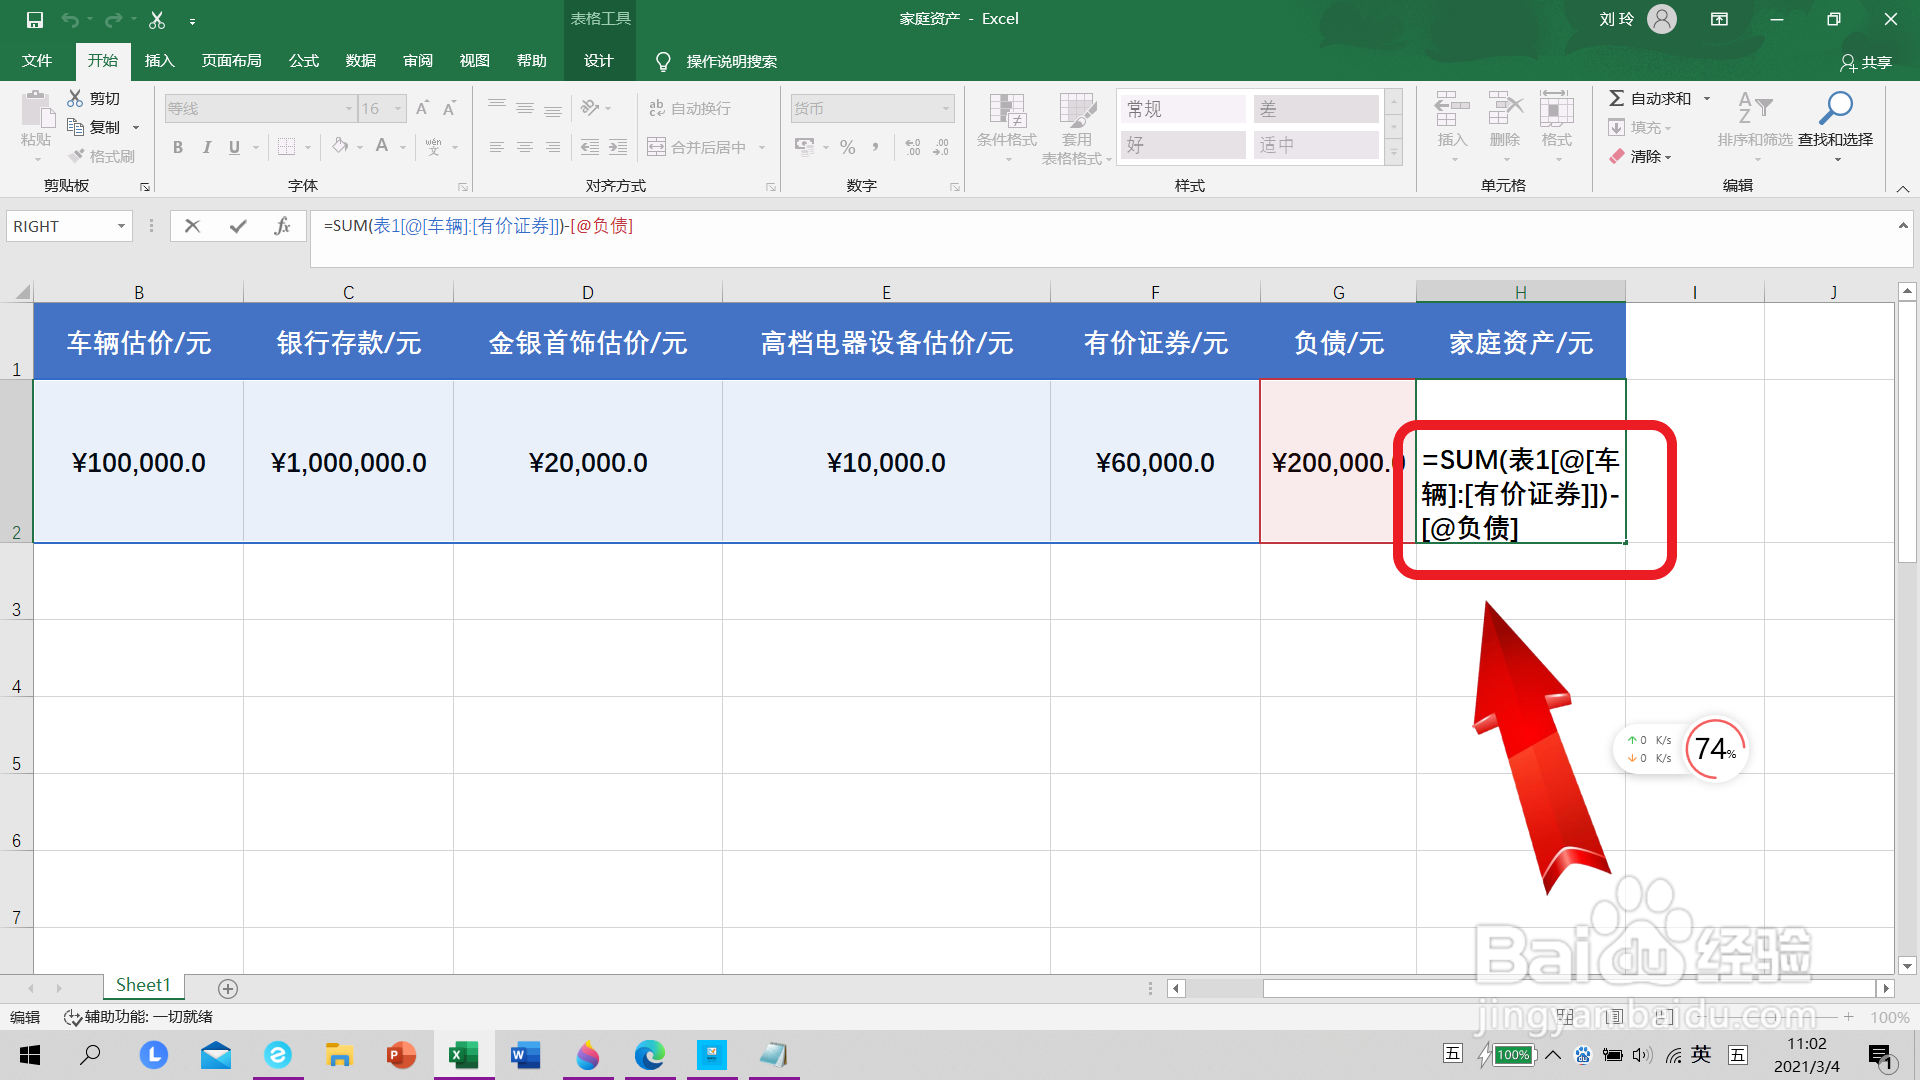Click the Conditional Formatting icon
This screenshot has width=1920, height=1080.
click(1007, 112)
